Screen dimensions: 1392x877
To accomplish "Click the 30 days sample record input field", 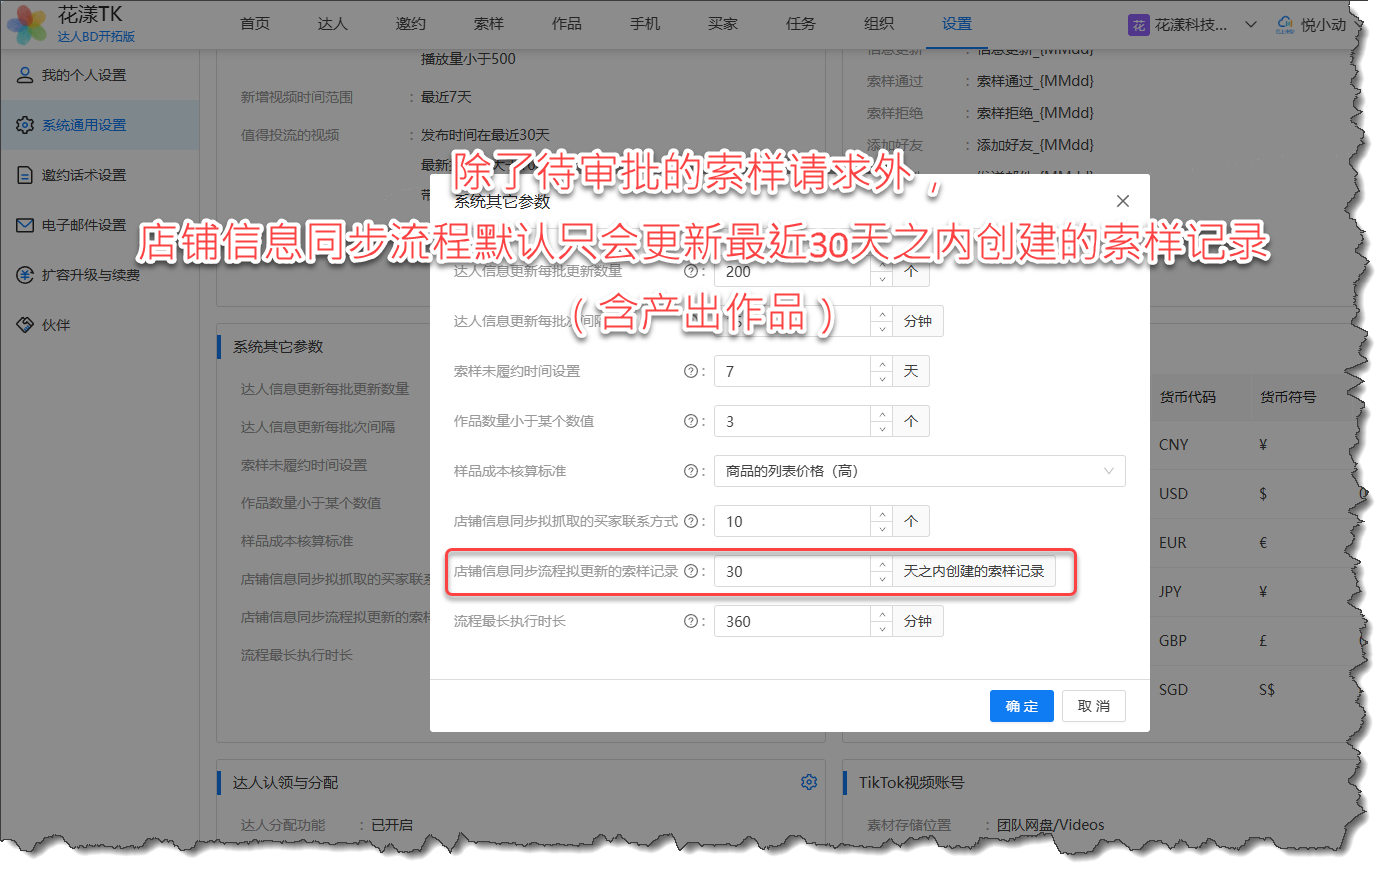I will coord(792,571).
